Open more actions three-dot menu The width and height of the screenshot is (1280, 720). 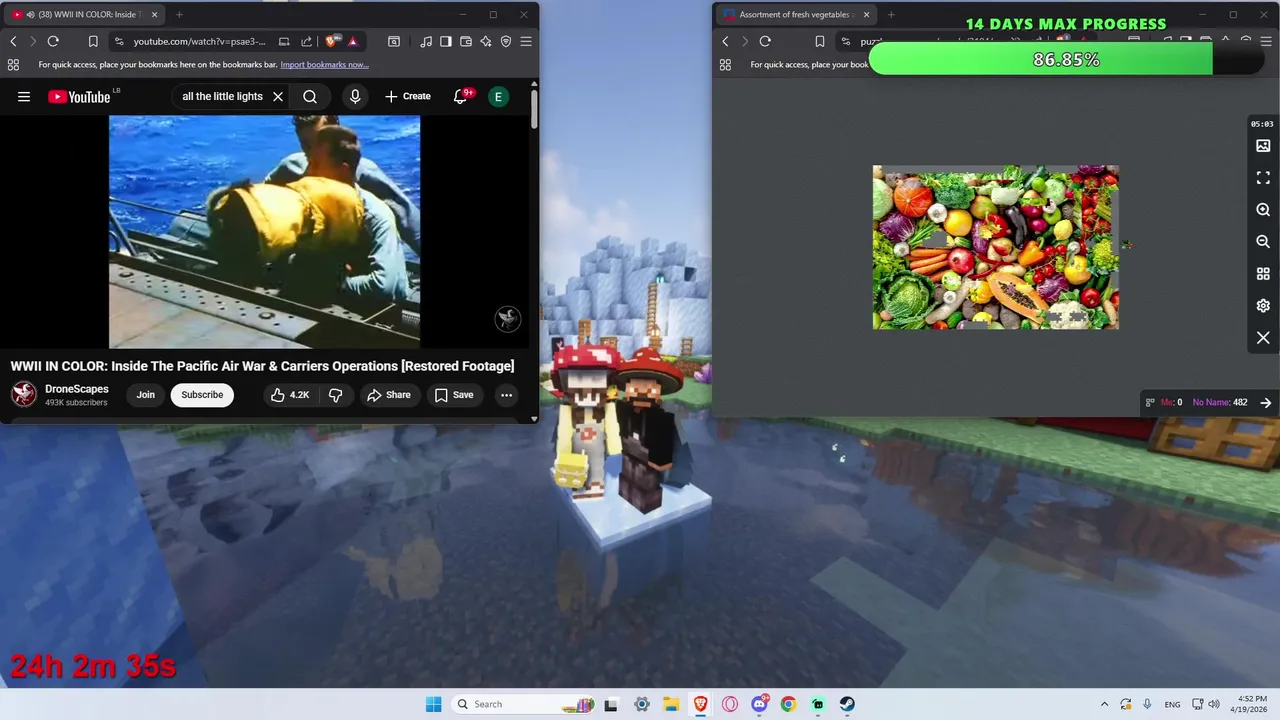click(506, 395)
